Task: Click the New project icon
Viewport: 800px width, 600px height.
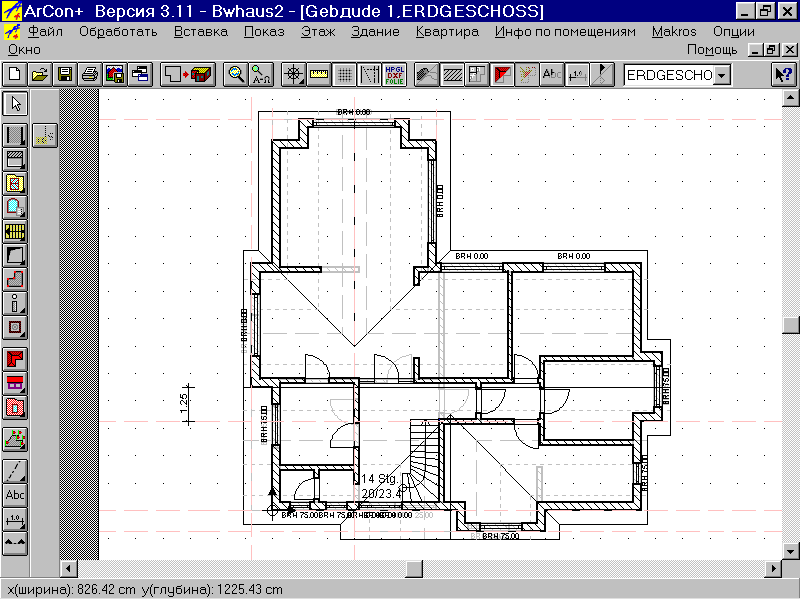Action: 15,74
